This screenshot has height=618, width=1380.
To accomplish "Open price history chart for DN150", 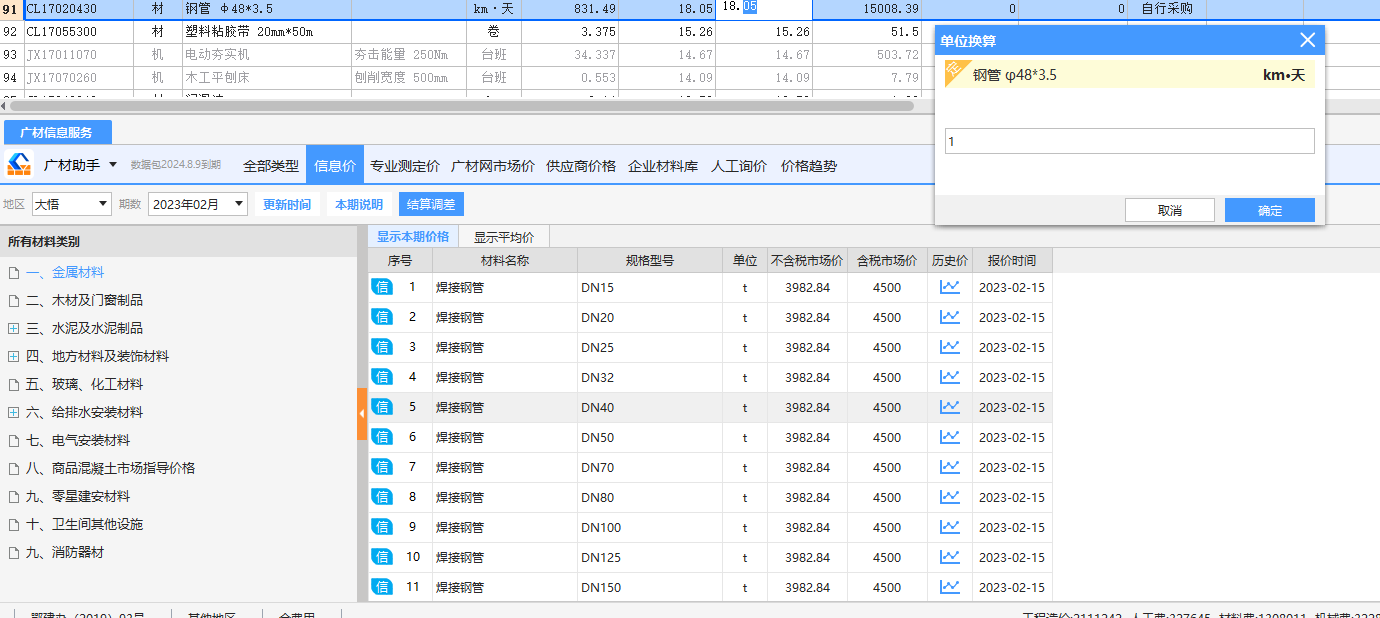I will (x=949, y=587).
